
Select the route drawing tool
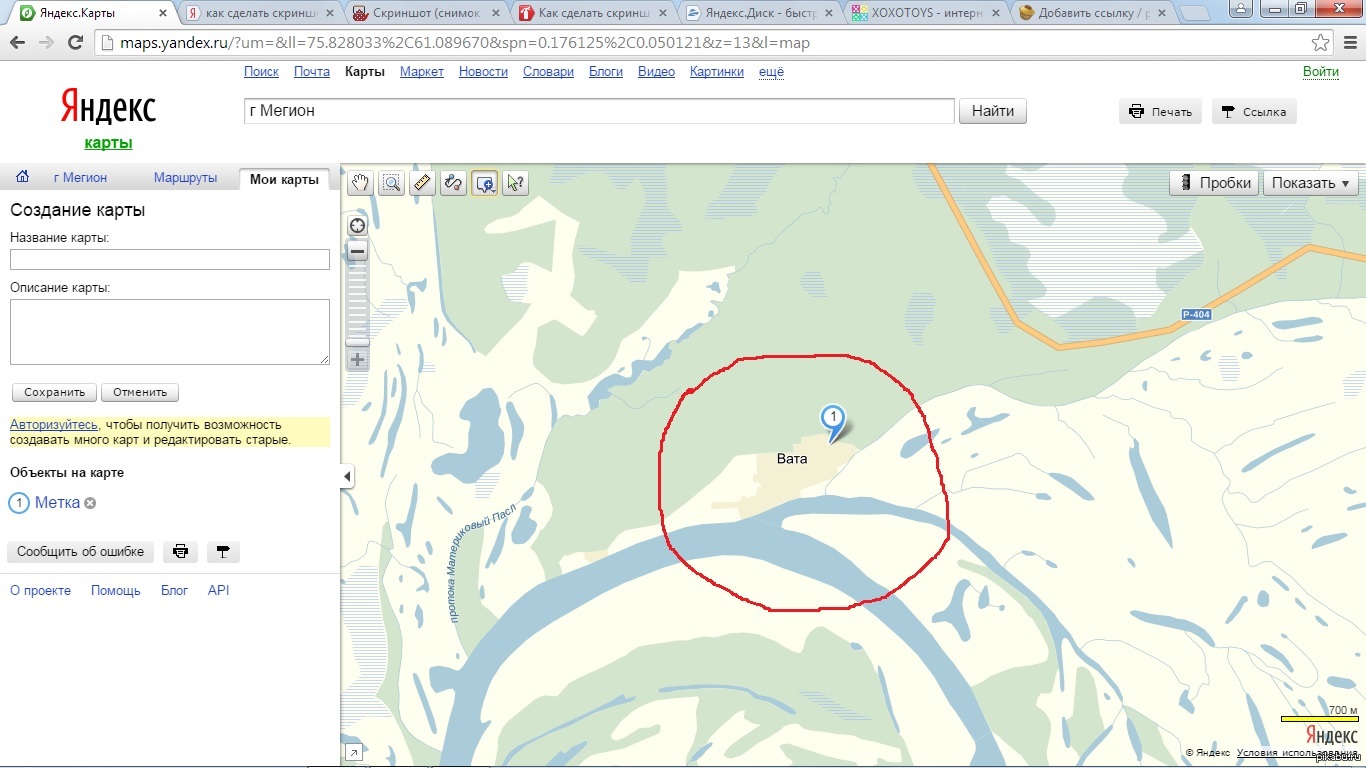pos(453,183)
